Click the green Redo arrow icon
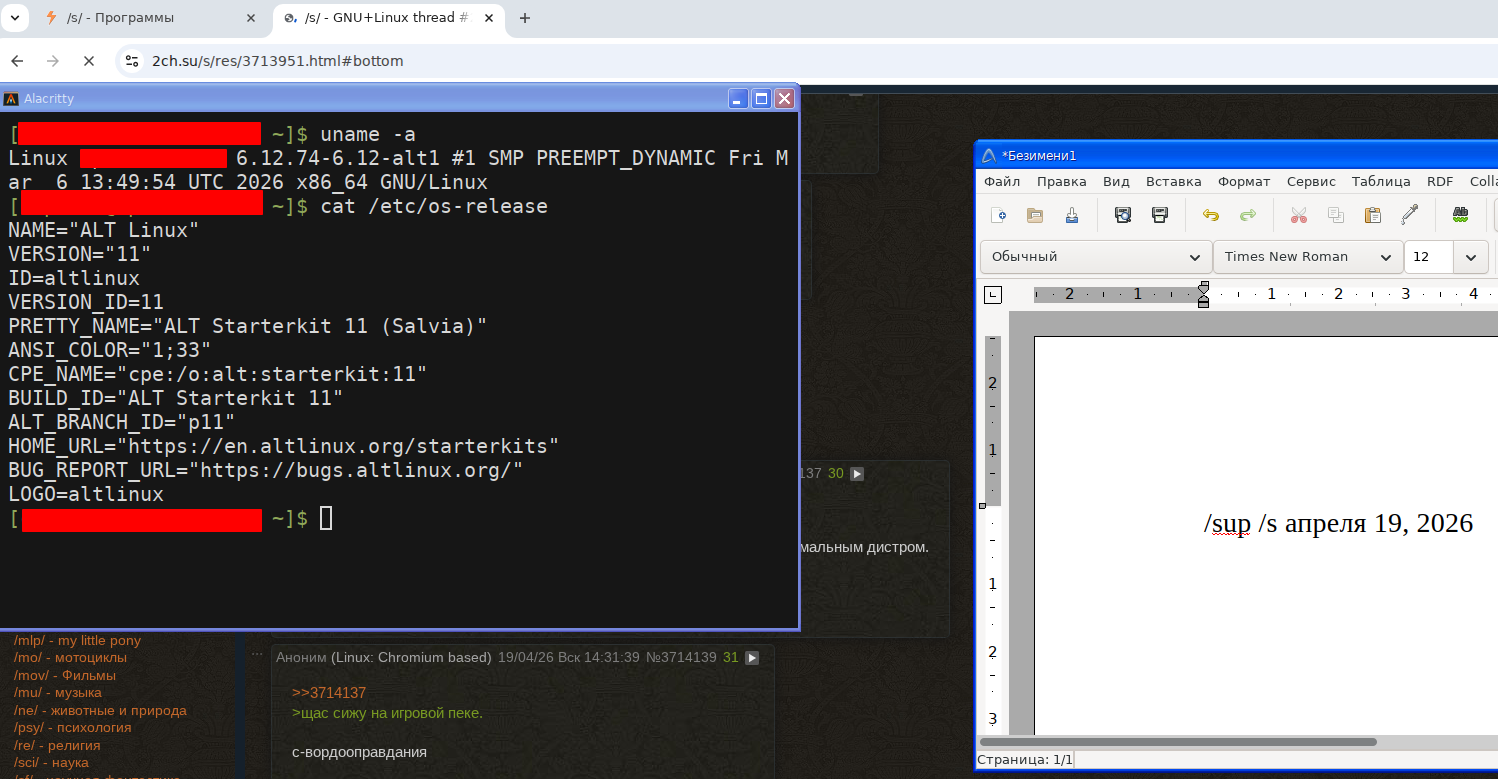The width and height of the screenshot is (1498, 779). (1248, 215)
